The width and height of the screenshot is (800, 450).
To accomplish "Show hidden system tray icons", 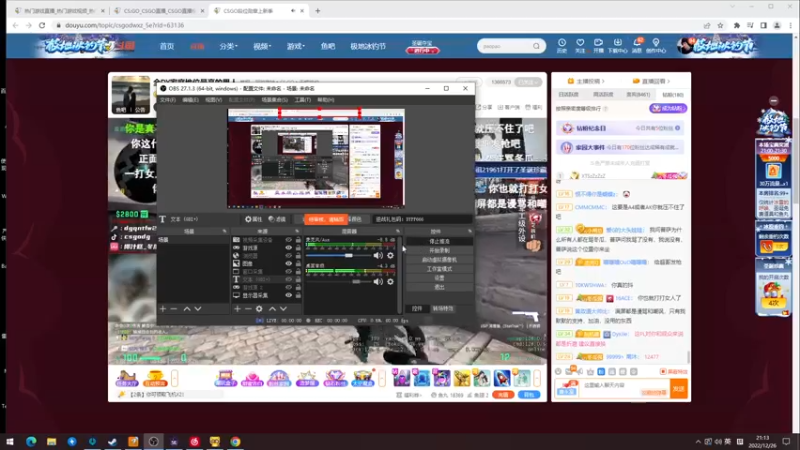I will point(698,441).
